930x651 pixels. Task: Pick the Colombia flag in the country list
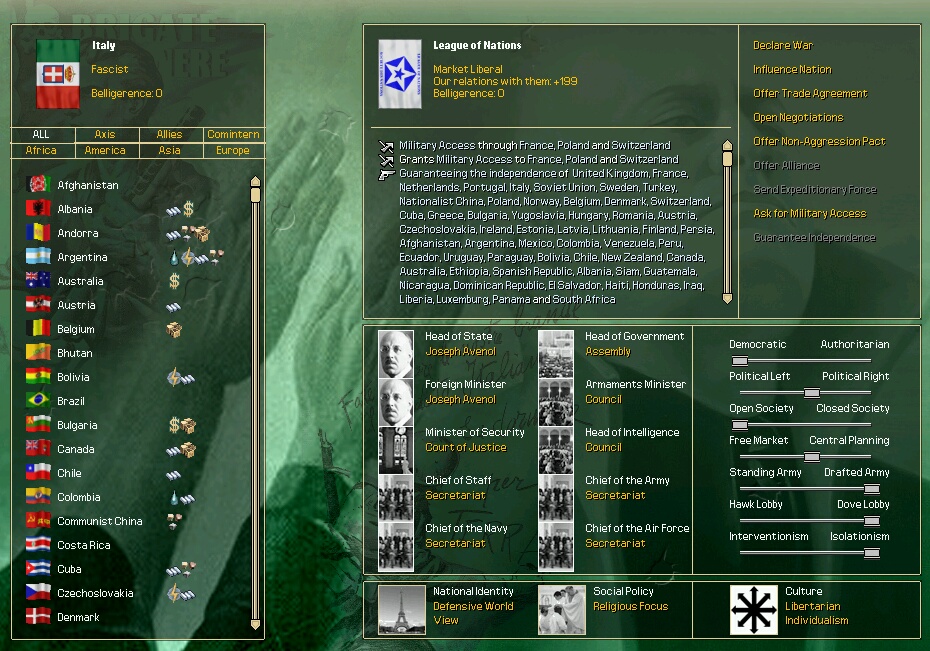[38, 497]
